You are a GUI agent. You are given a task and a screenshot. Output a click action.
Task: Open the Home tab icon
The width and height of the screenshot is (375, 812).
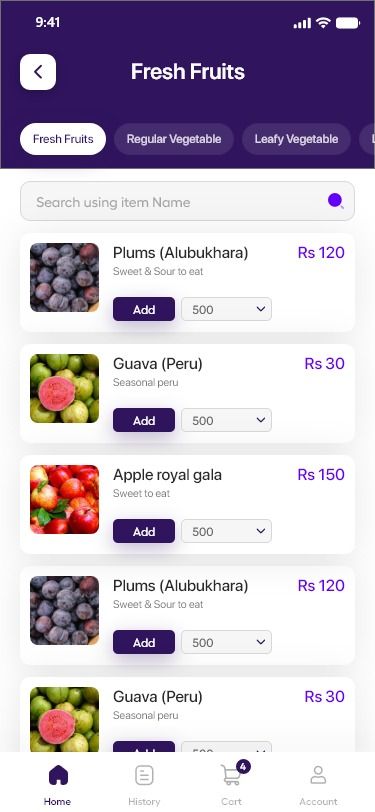[58, 775]
